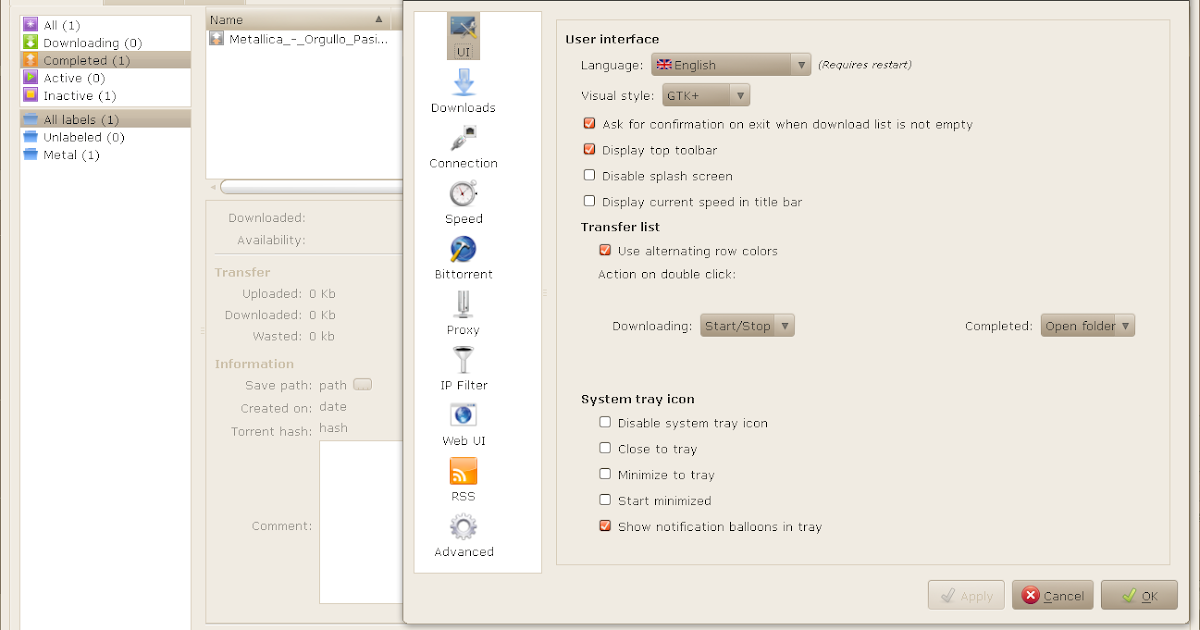Select the Metallica torrent row
1200x630 pixels.
coord(304,39)
